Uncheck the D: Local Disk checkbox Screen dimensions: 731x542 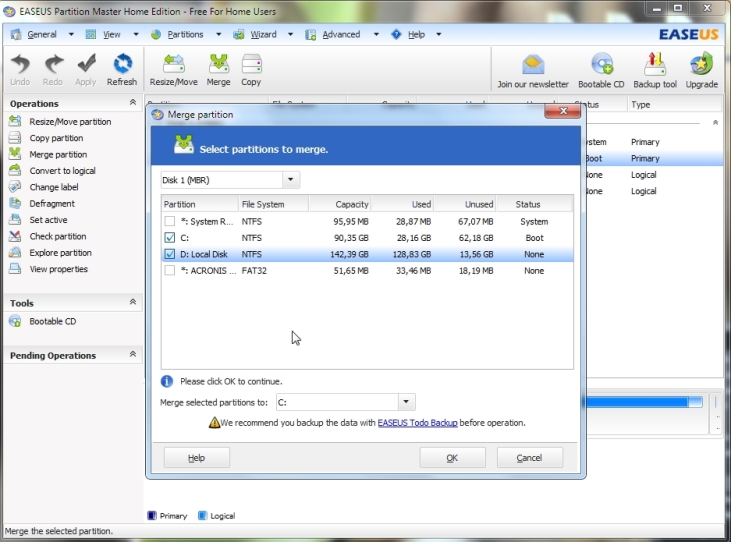tap(170, 254)
